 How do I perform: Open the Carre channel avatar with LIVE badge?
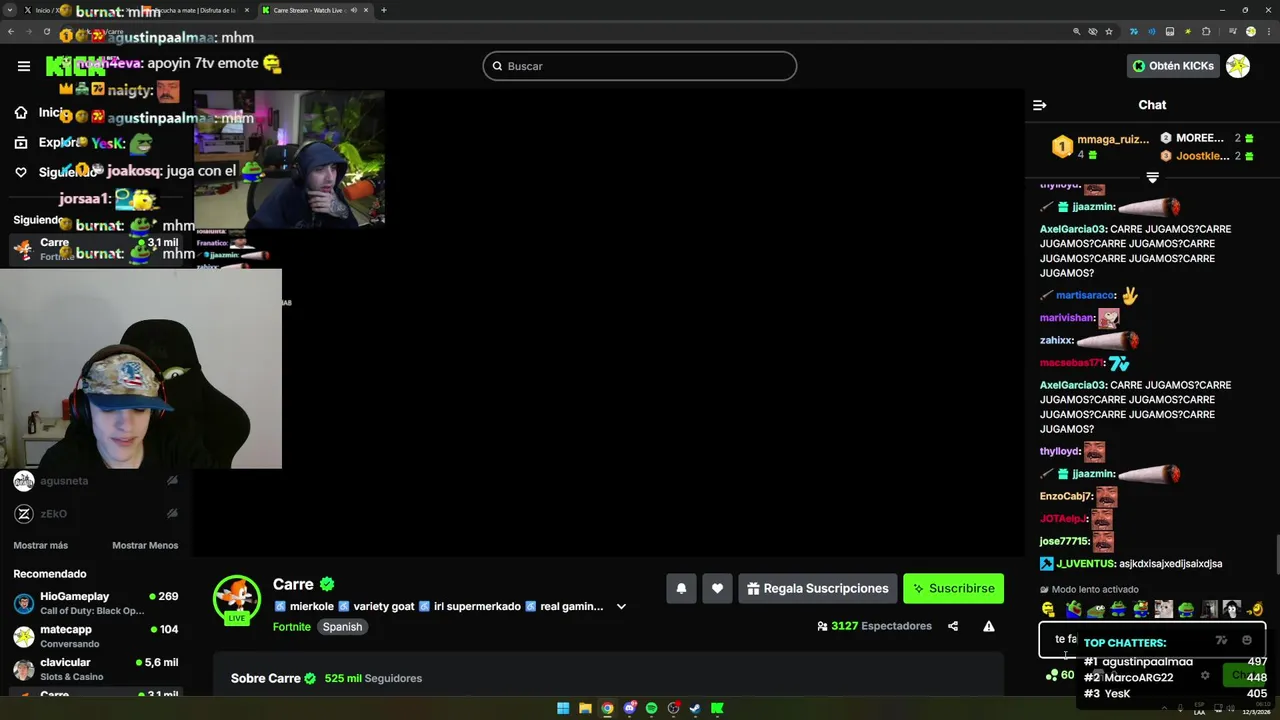coord(237,600)
